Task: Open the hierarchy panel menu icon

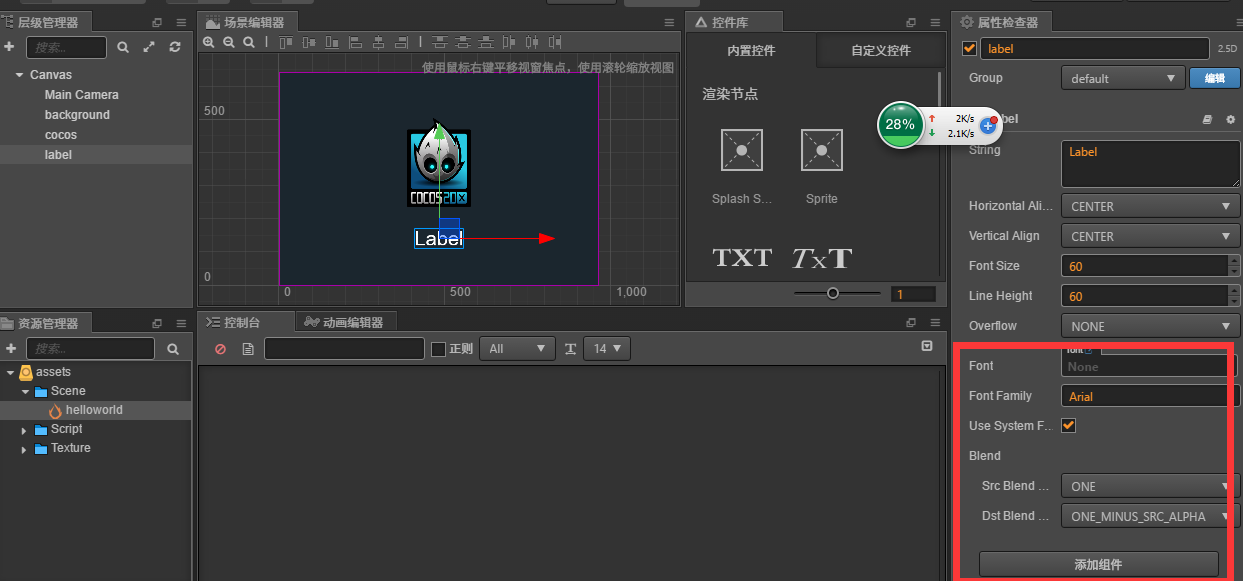Action: point(181,22)
